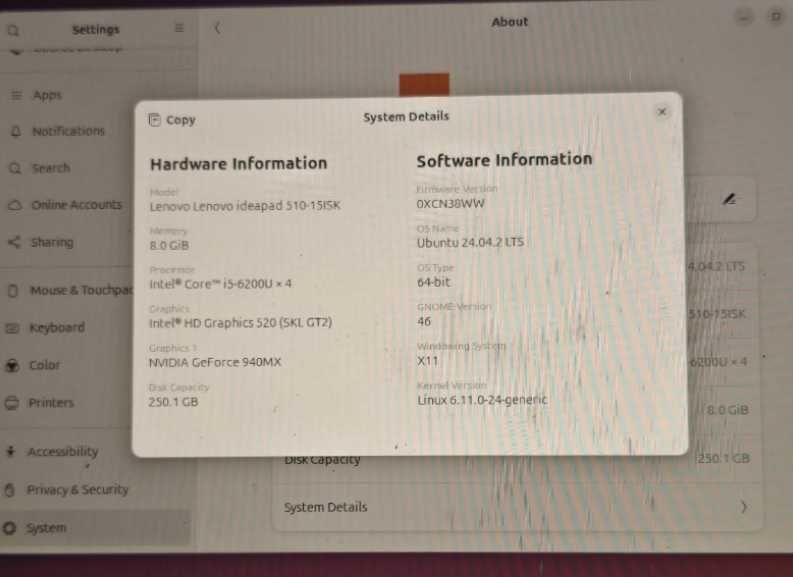Screen dimensions: 793x577
Task: Click the Copy button in System Details
Action: pos(172,120)
